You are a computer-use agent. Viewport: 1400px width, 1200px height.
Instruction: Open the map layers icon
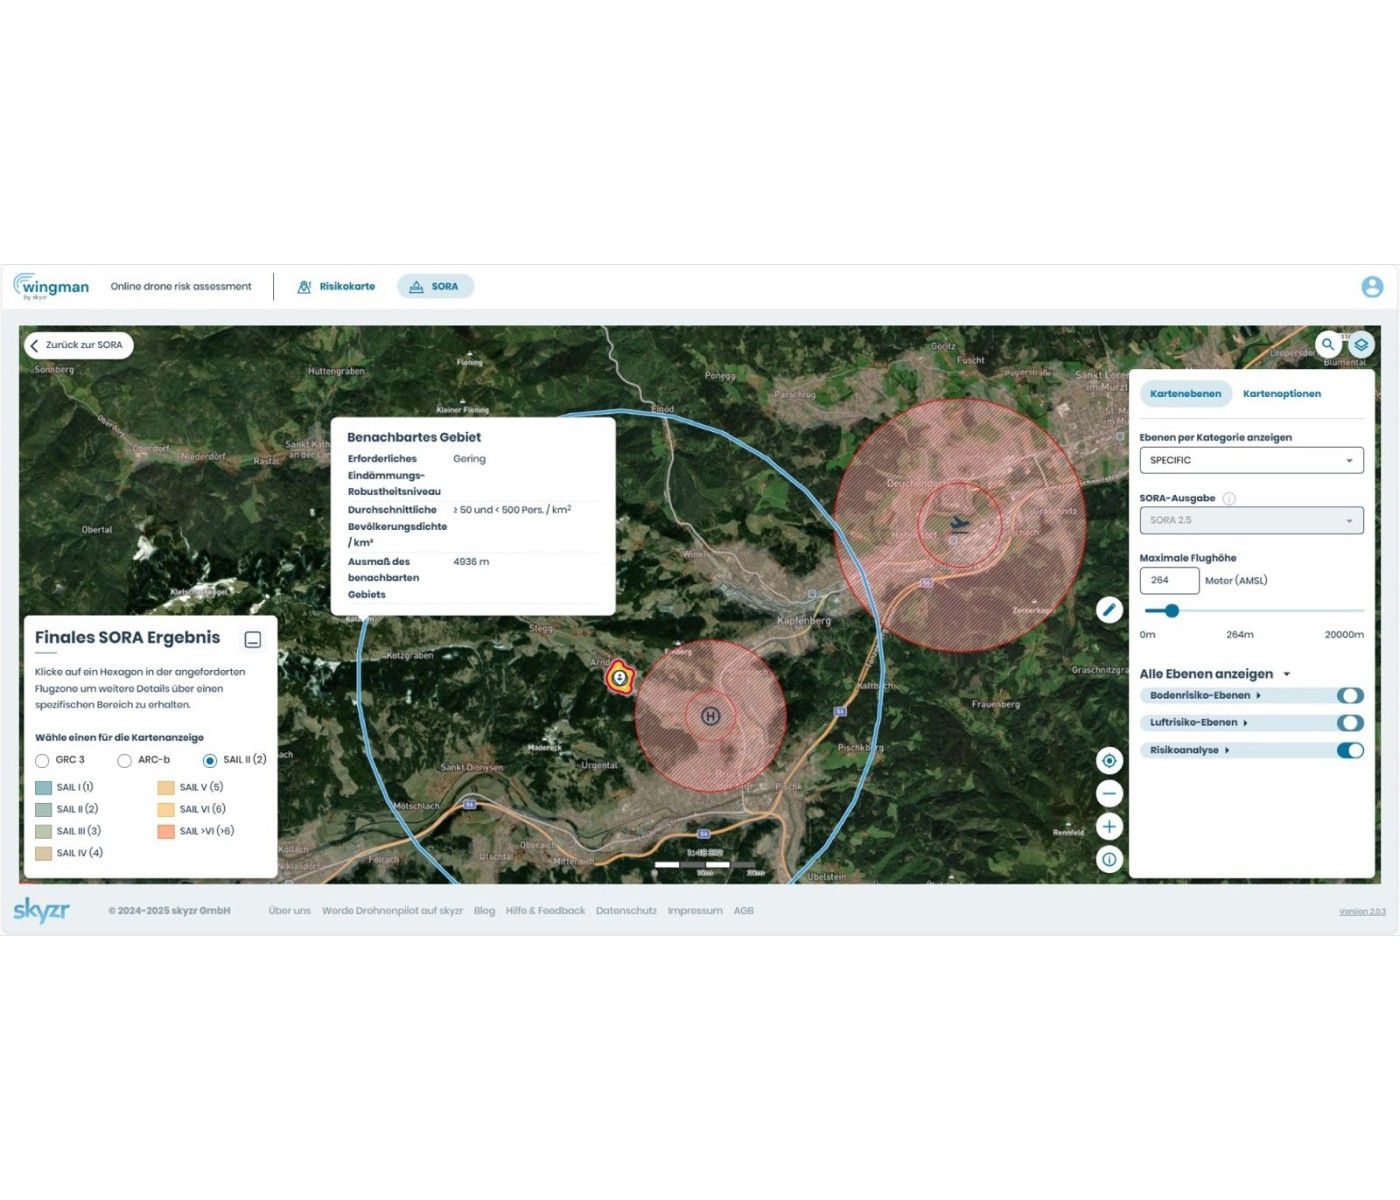pyautogui.click(x=1361, y=344)
